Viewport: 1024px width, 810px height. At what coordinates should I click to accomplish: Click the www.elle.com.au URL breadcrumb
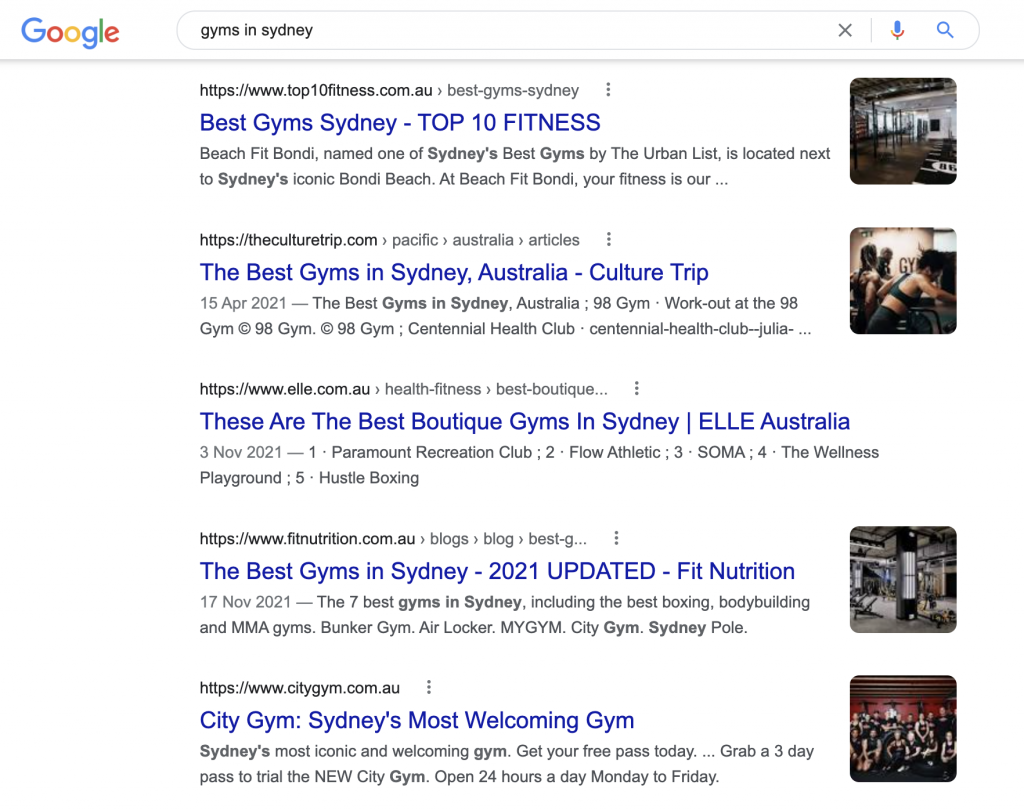[404, 389]
